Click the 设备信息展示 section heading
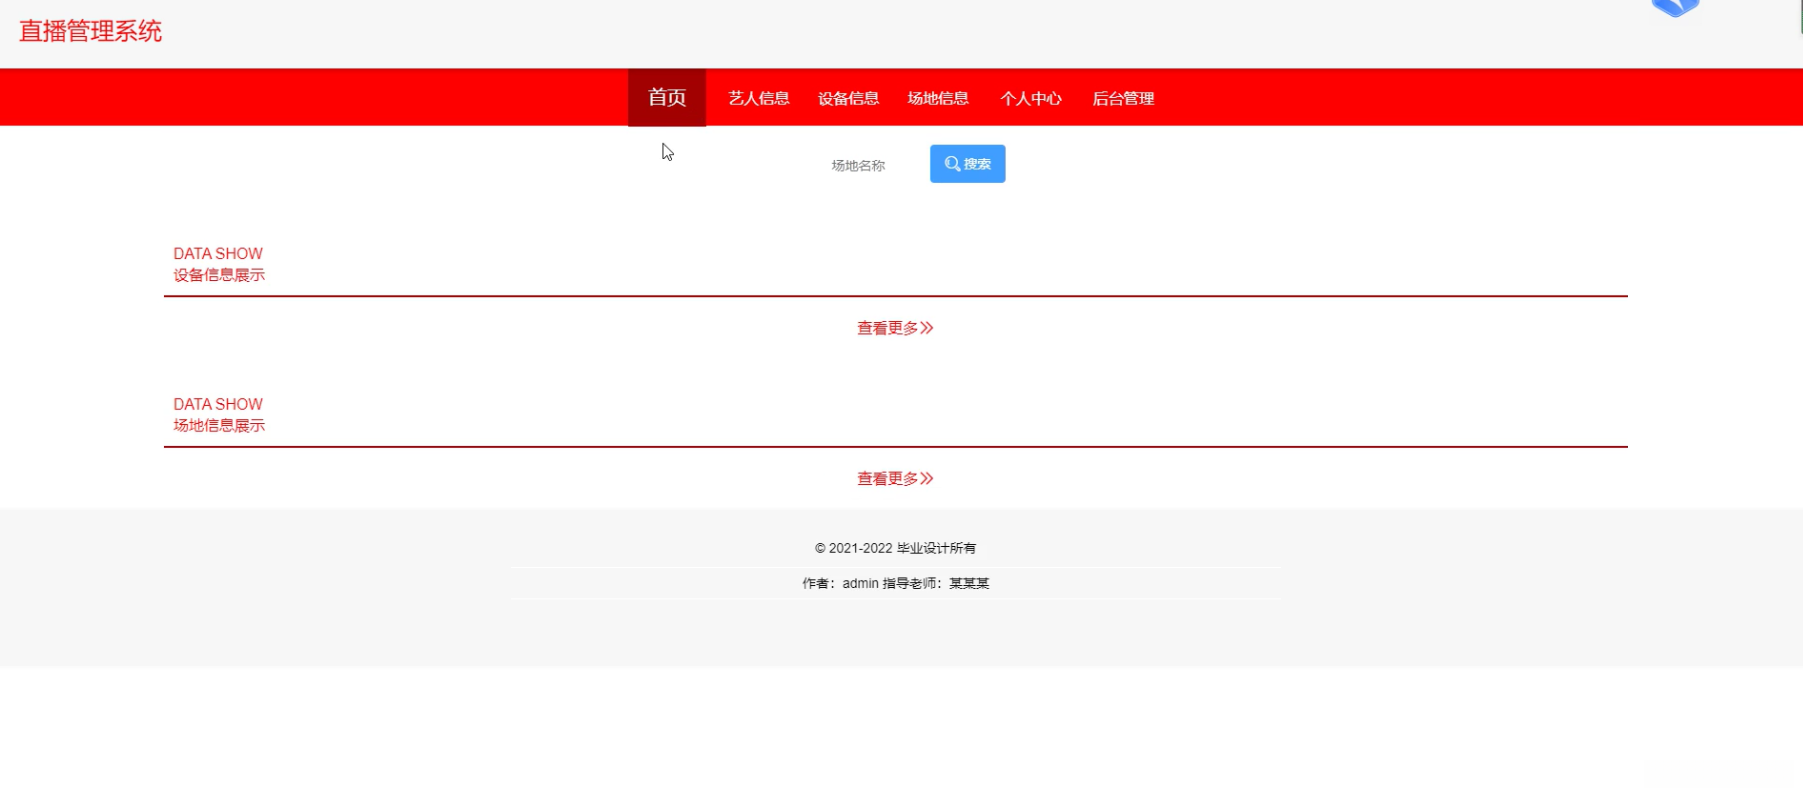Image resolution: width=1803 pixels, height=795 pixels. click(219, 275)
